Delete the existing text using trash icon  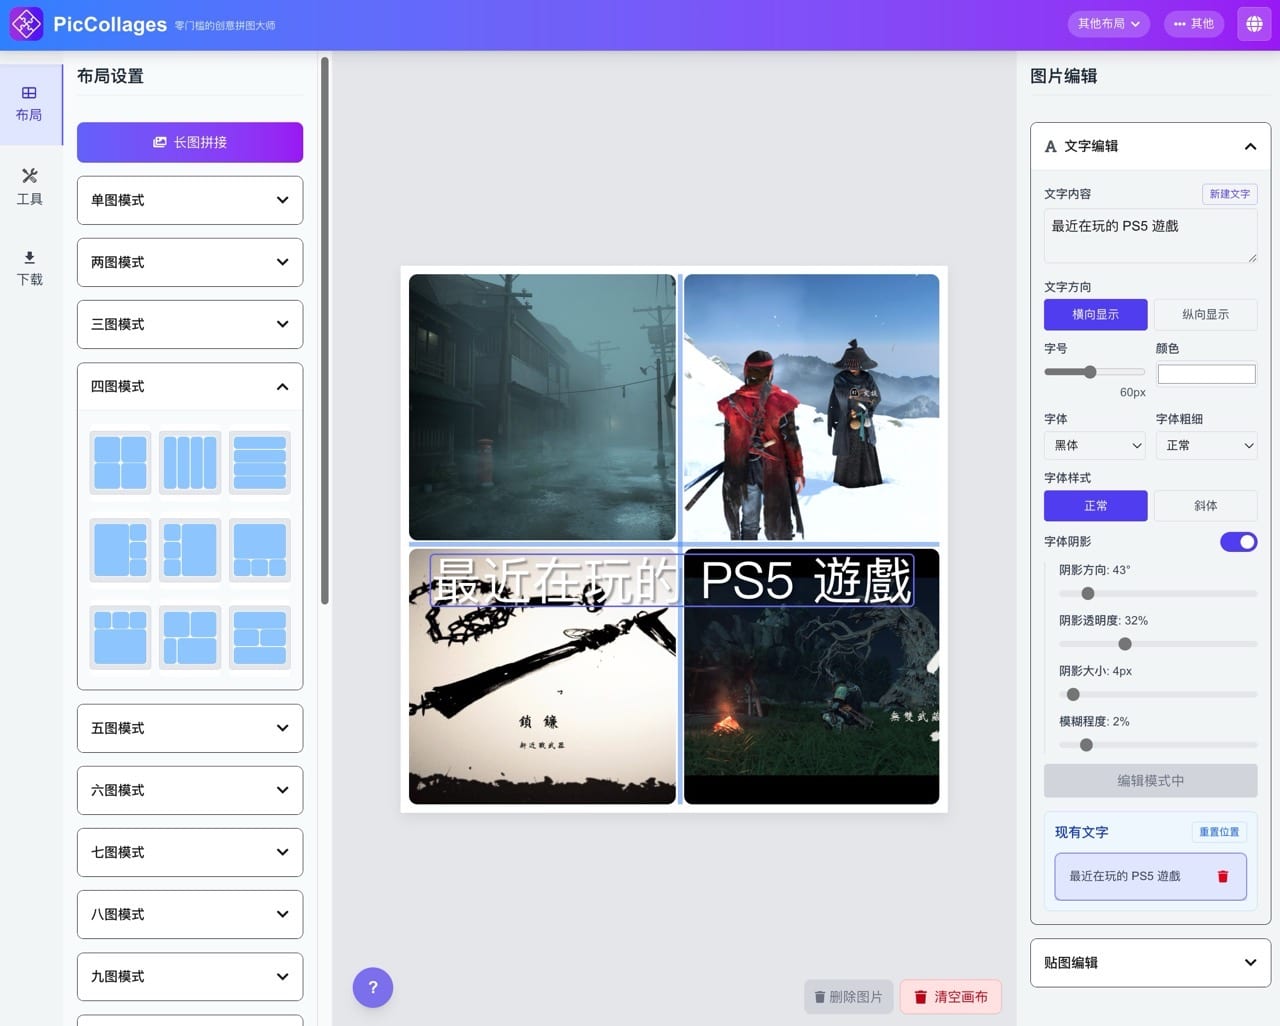[1222, 876]
